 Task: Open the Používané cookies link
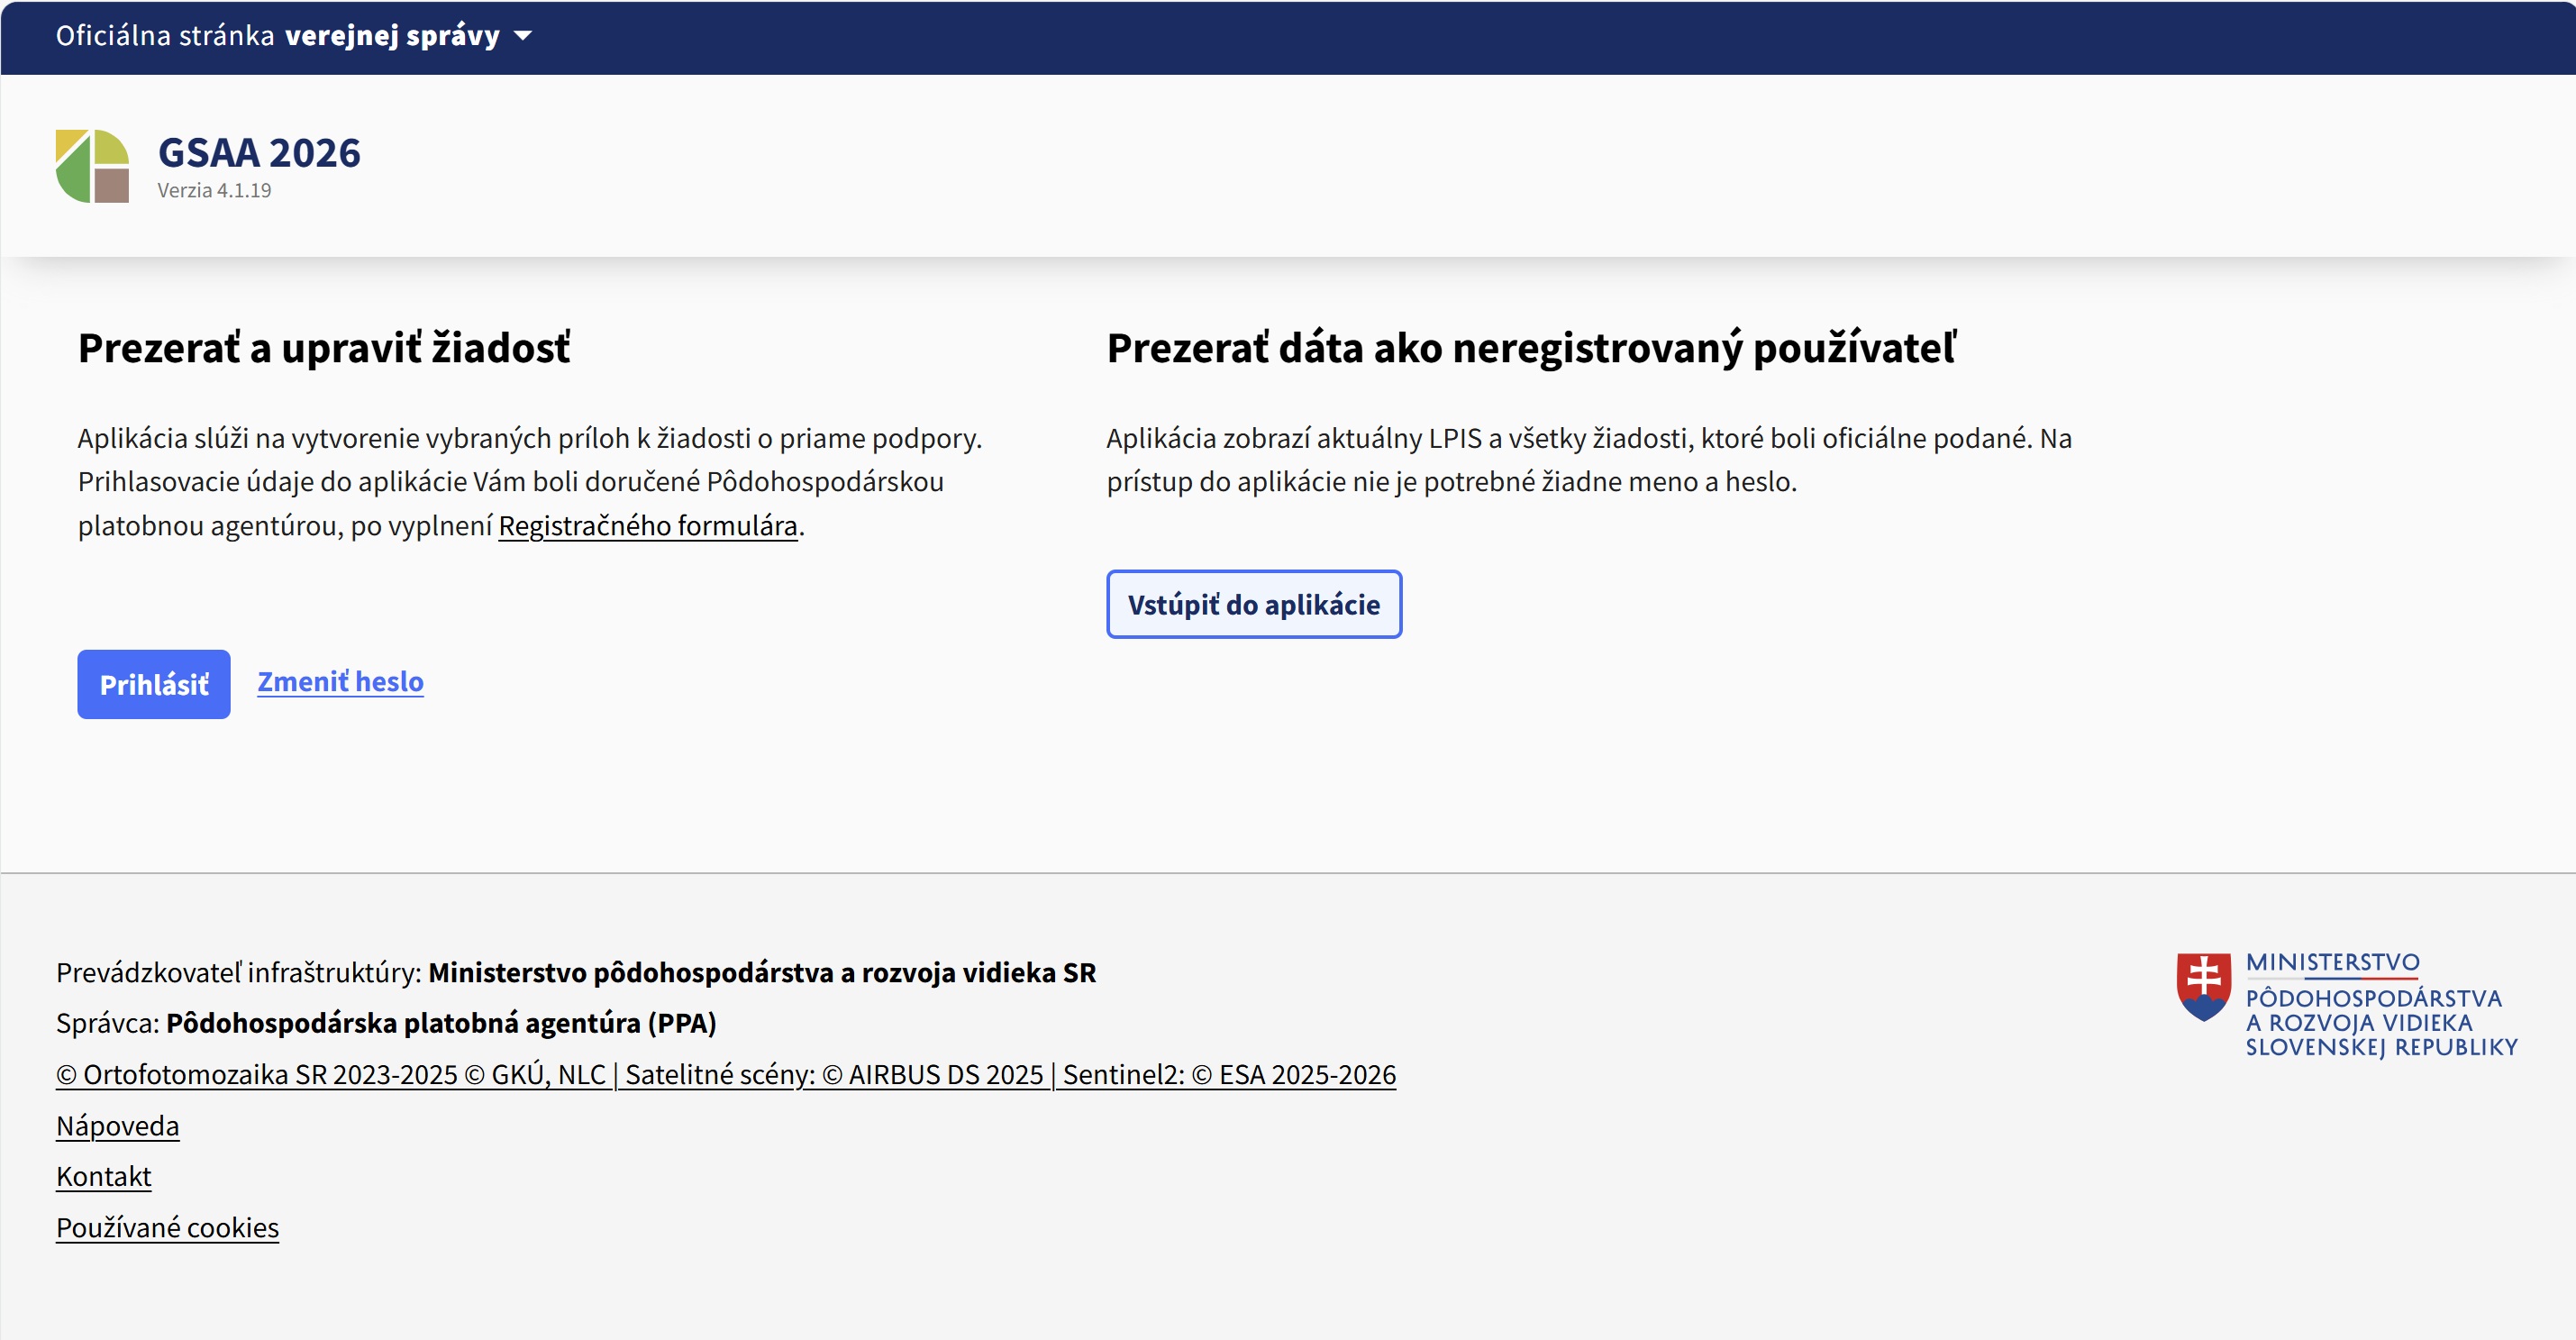pos(167,1227)
